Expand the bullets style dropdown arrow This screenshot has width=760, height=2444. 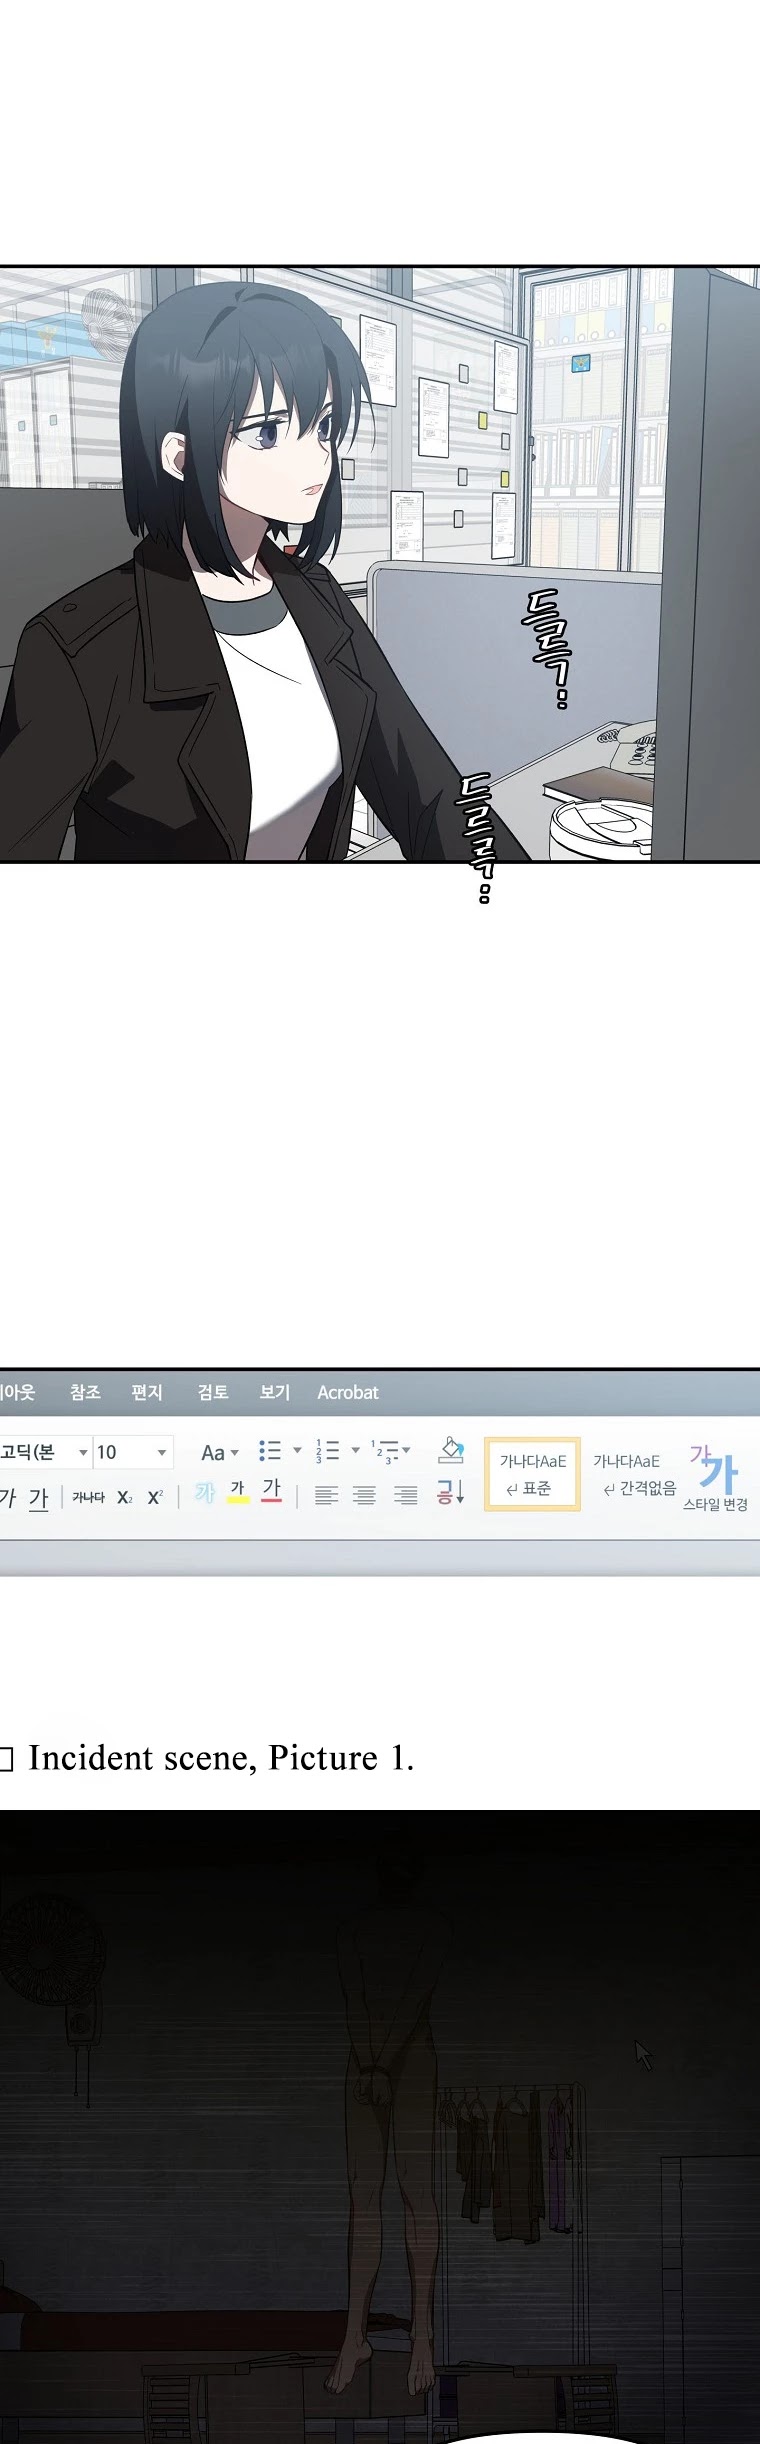297,1450
